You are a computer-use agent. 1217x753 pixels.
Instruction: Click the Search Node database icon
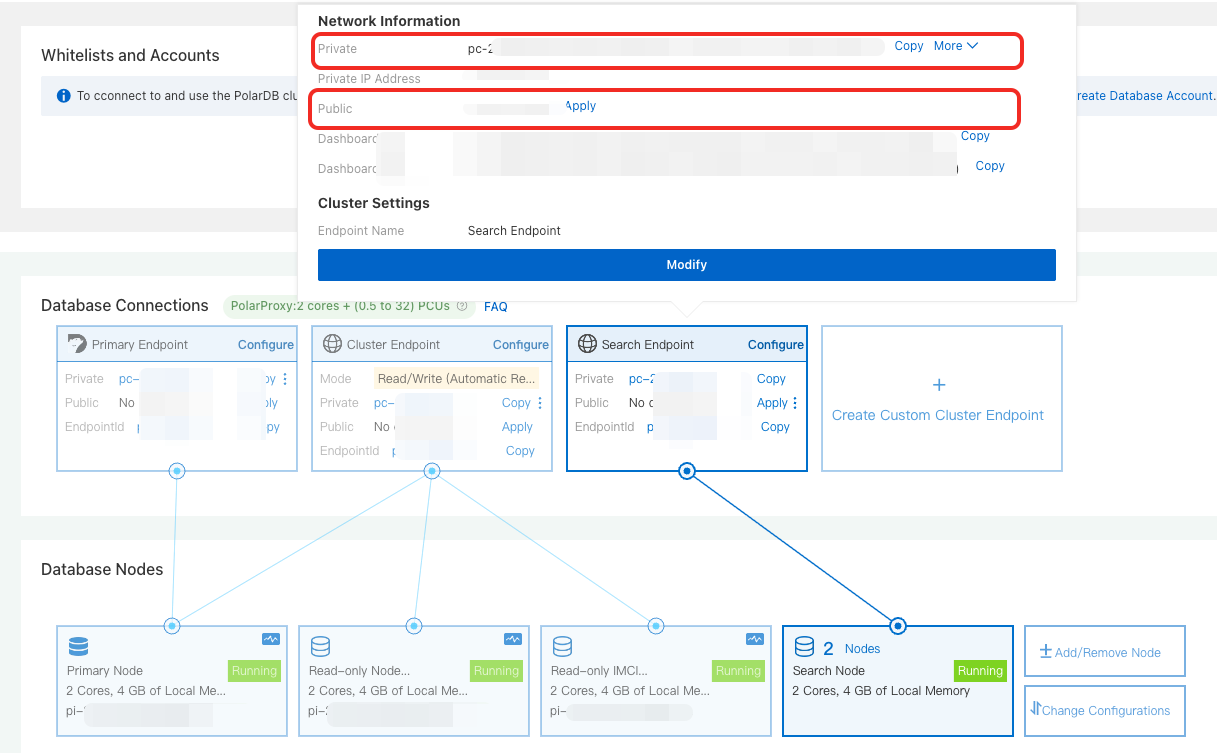pos(804,647)
